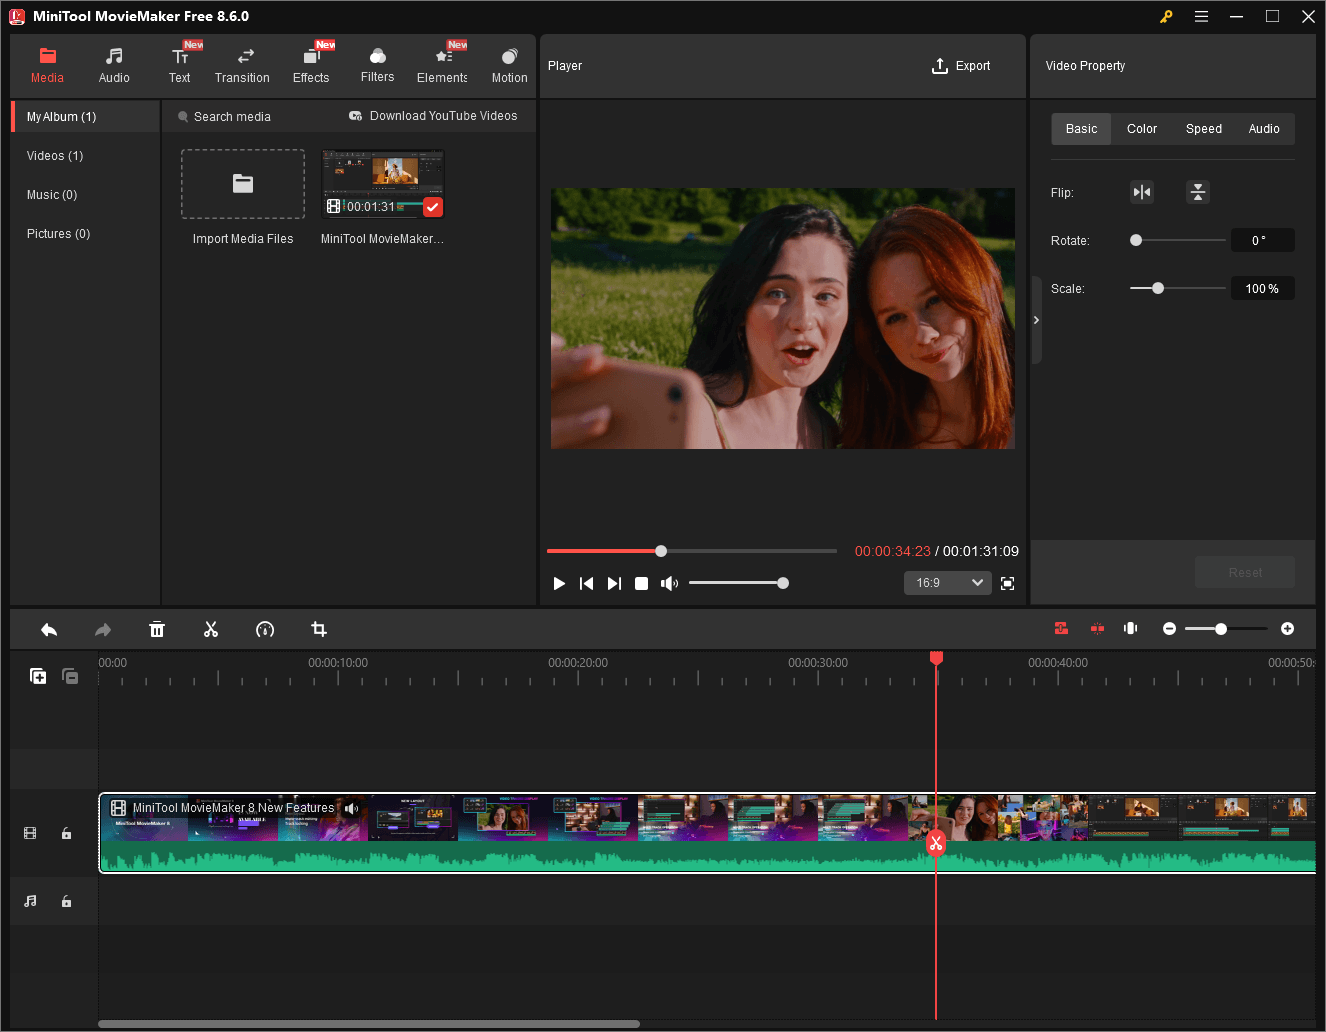Open the Filters tab

pyautogui.click(x=377, y=66)
